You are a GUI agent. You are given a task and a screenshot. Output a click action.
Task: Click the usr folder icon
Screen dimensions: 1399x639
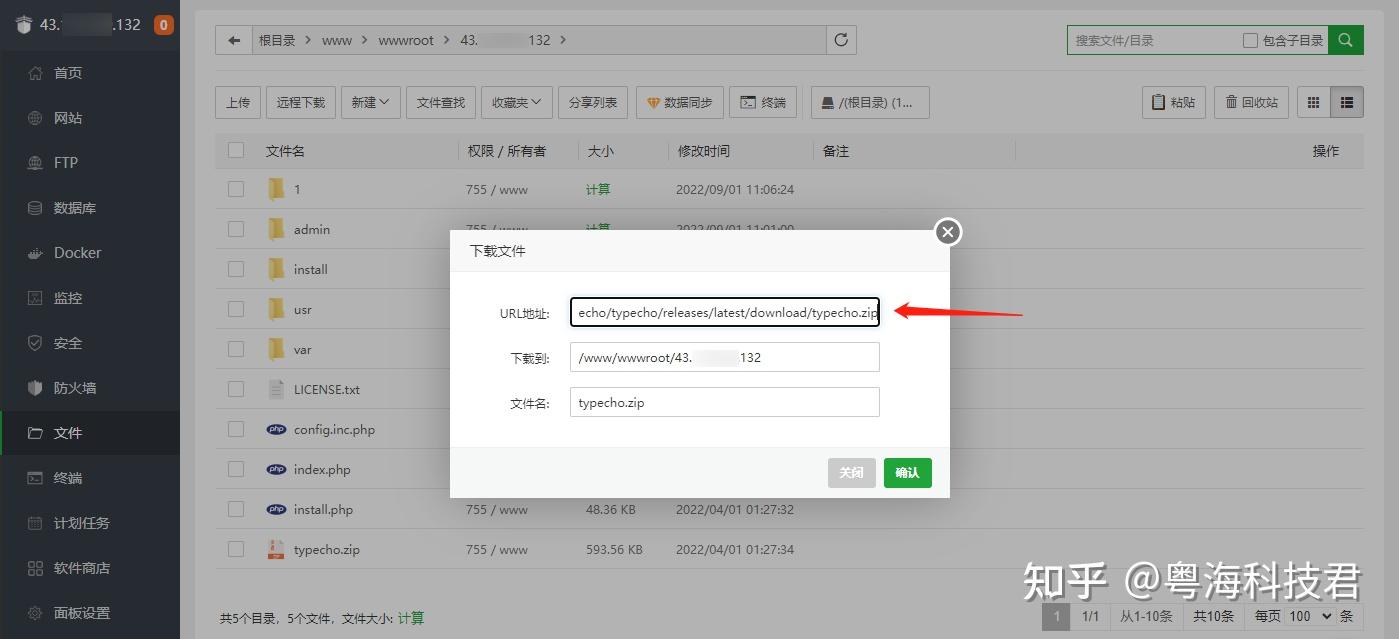pyautogui.click(x=276, y=309)
